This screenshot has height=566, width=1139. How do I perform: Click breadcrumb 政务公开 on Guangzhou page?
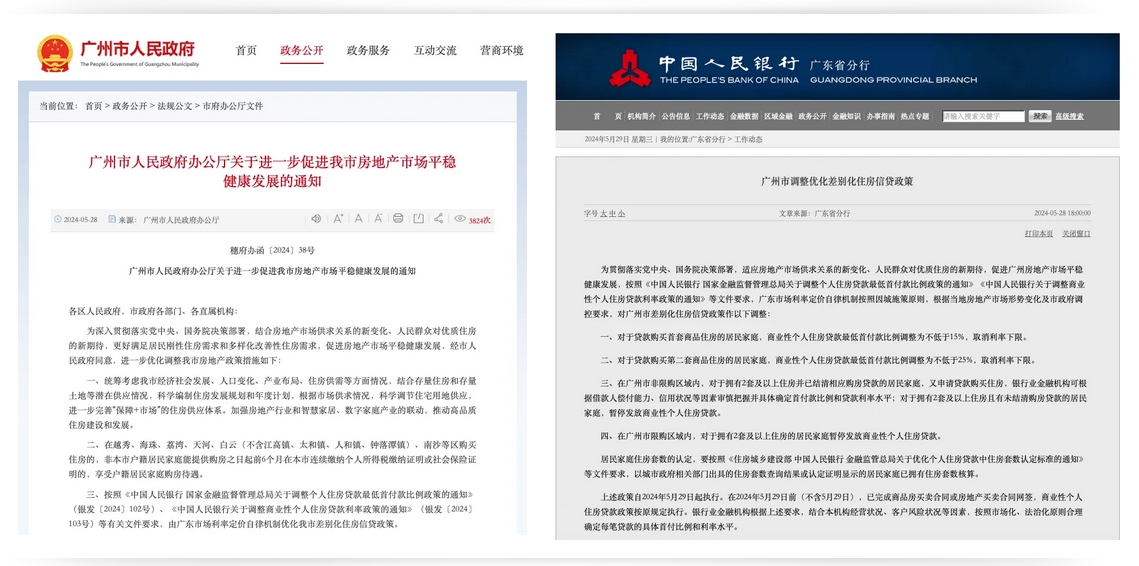(129, 106)
